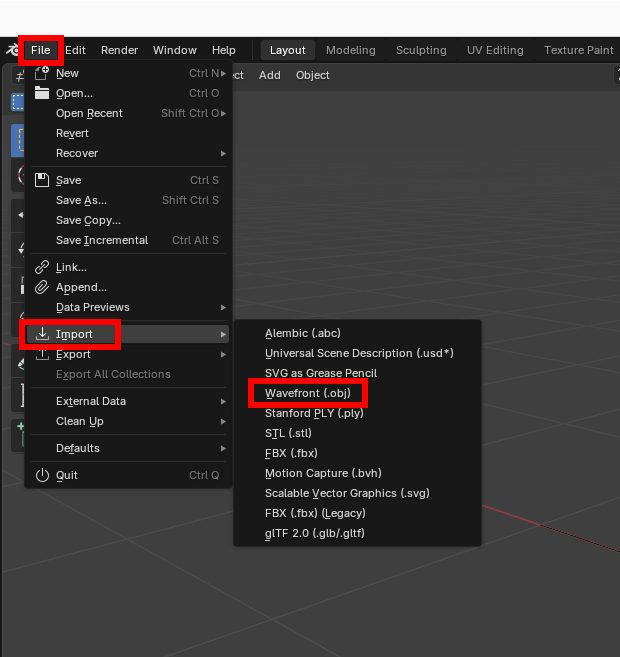Click the chain link icon beside Link
The height and width of the screenshot is (657, 620).
coord(42,267)
